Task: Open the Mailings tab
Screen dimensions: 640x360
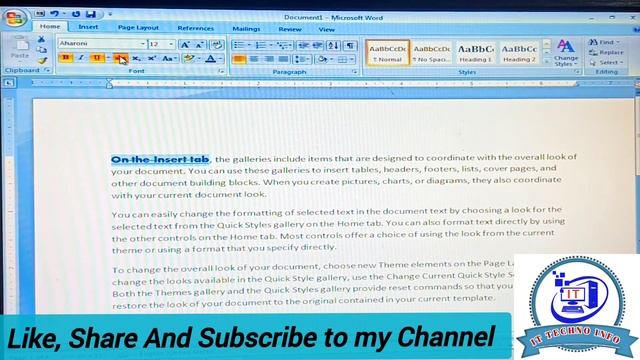Action: 246,29
